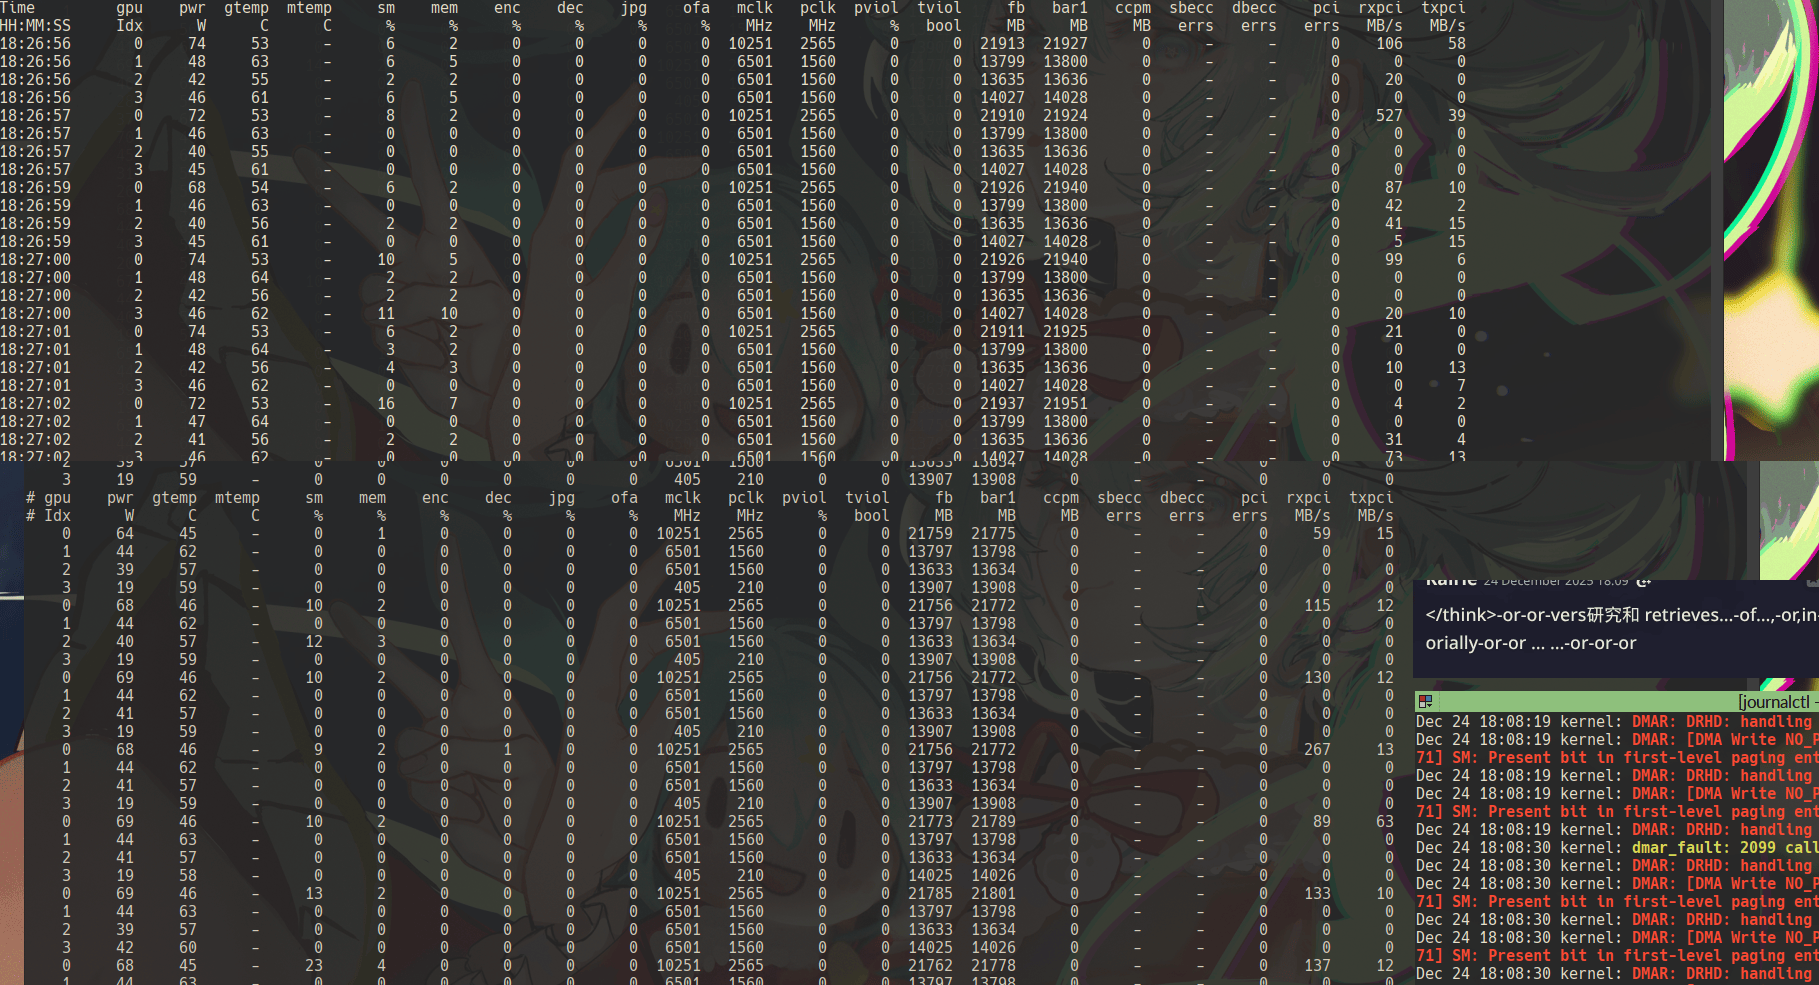1819x985 pixels.
Task: Click gtemp value 60 in lower terminal
Action: point(188,948)
